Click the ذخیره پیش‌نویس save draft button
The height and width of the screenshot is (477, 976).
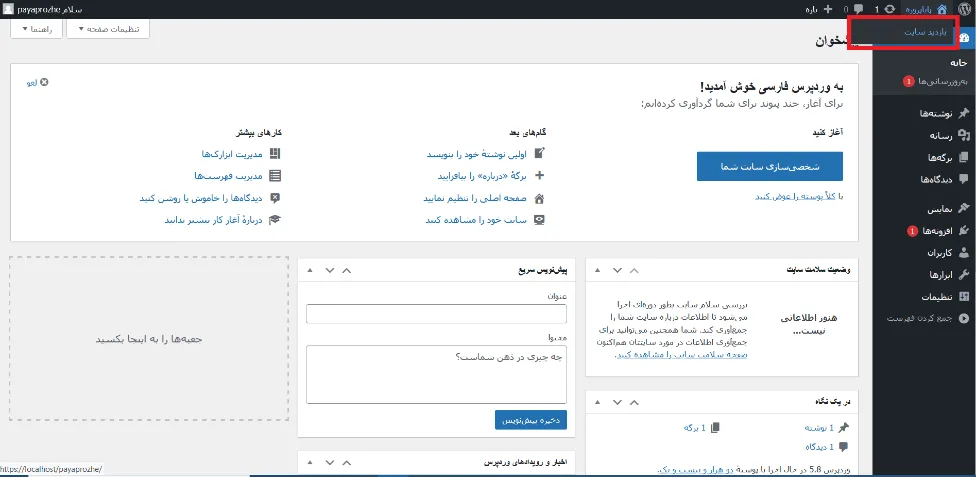[531, 420]
